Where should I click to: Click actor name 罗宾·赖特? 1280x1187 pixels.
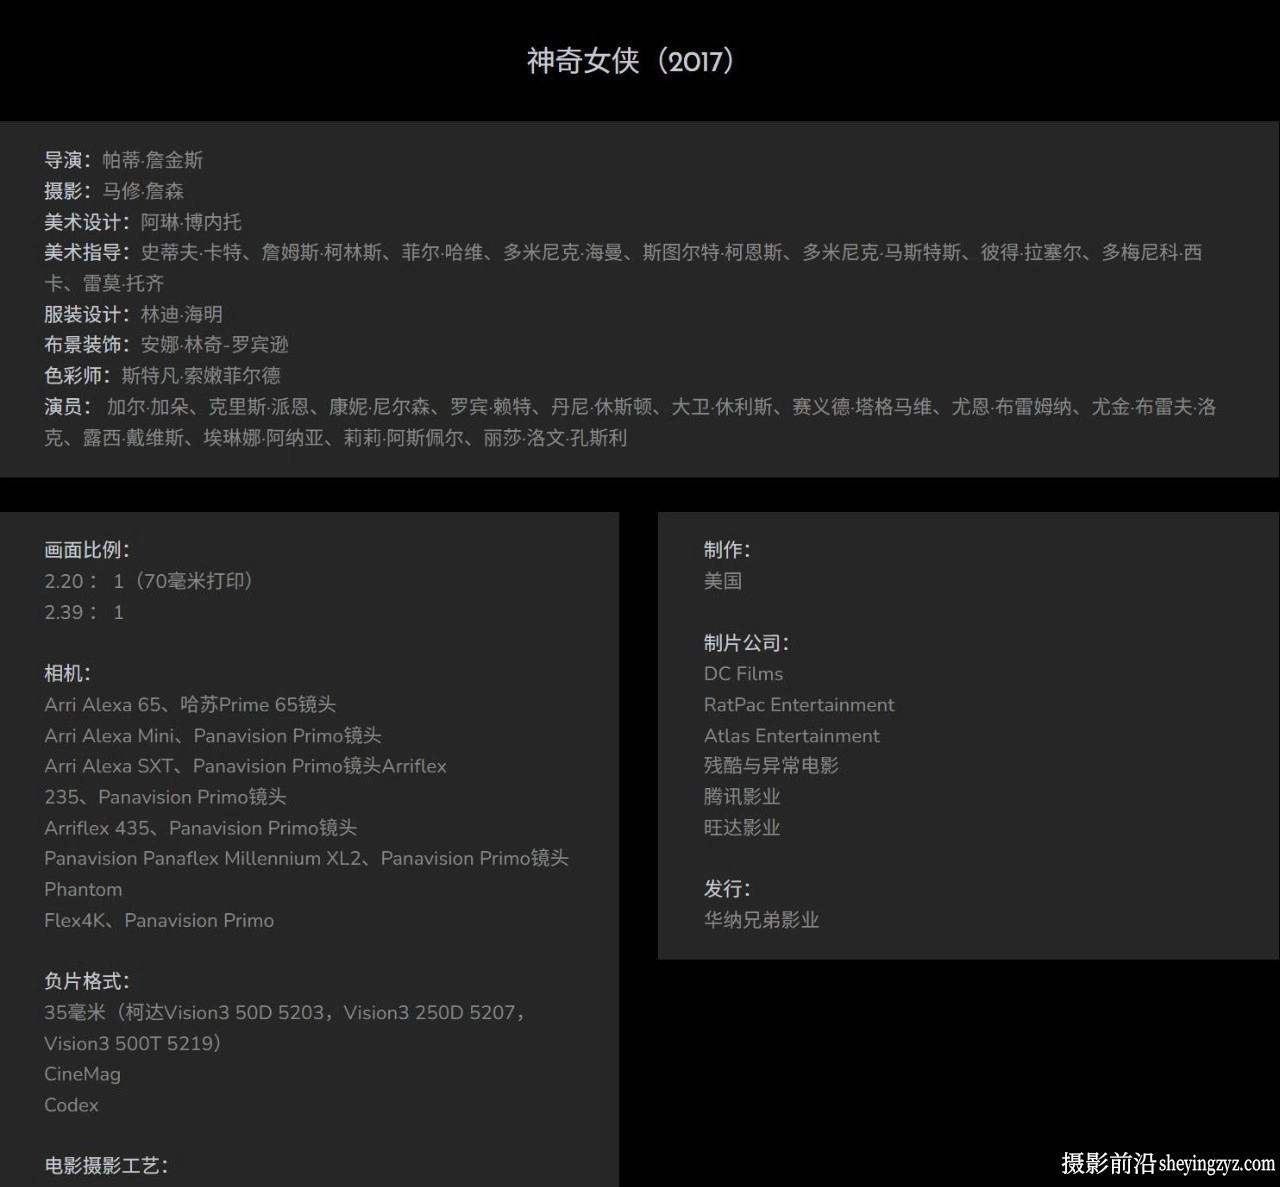491,406
